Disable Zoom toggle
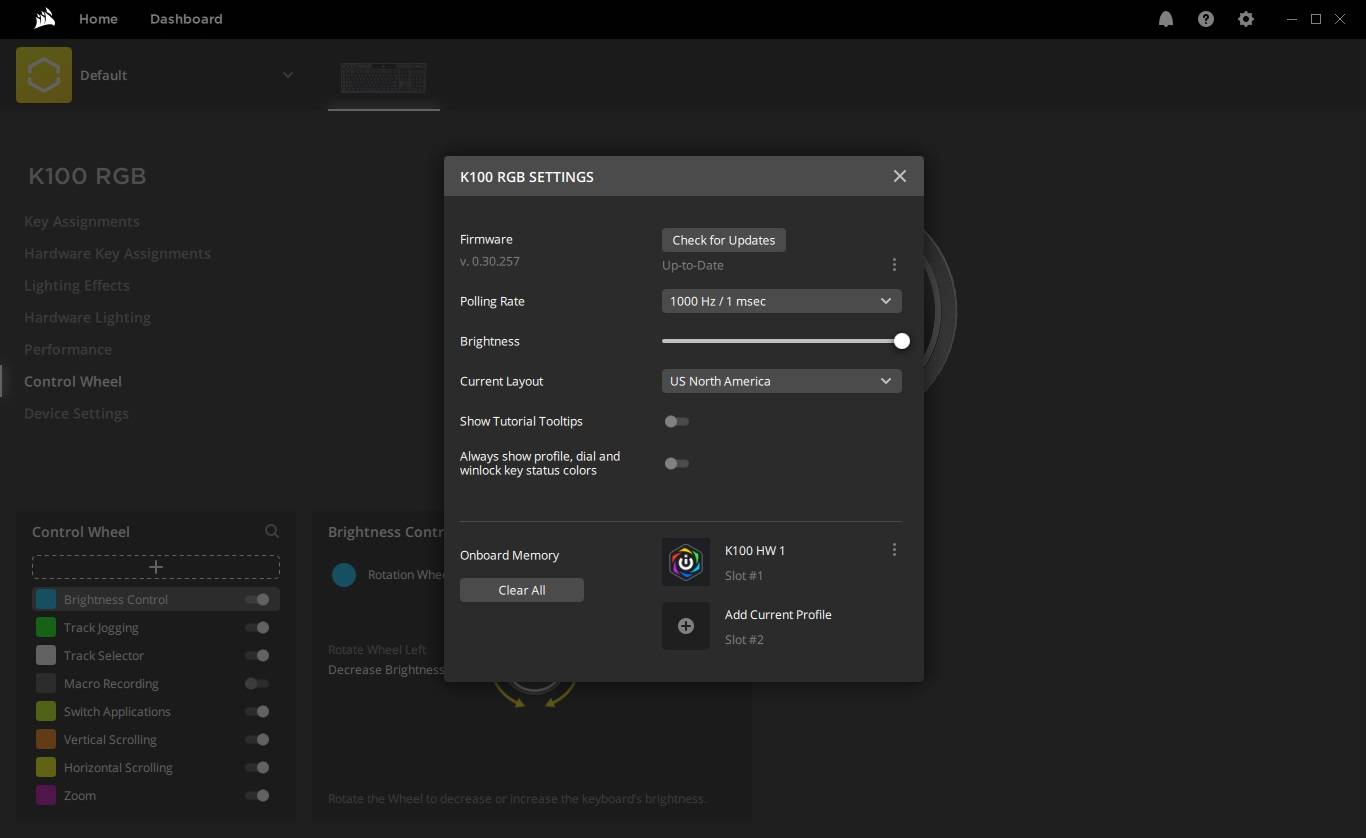 [x=257, y=796]
